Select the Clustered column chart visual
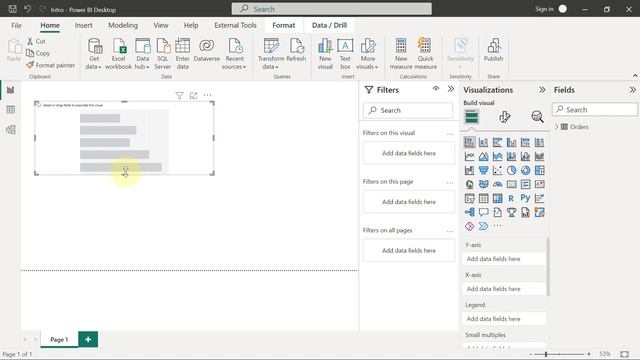Screen dimensions: 640x360 tap(511, 142)
